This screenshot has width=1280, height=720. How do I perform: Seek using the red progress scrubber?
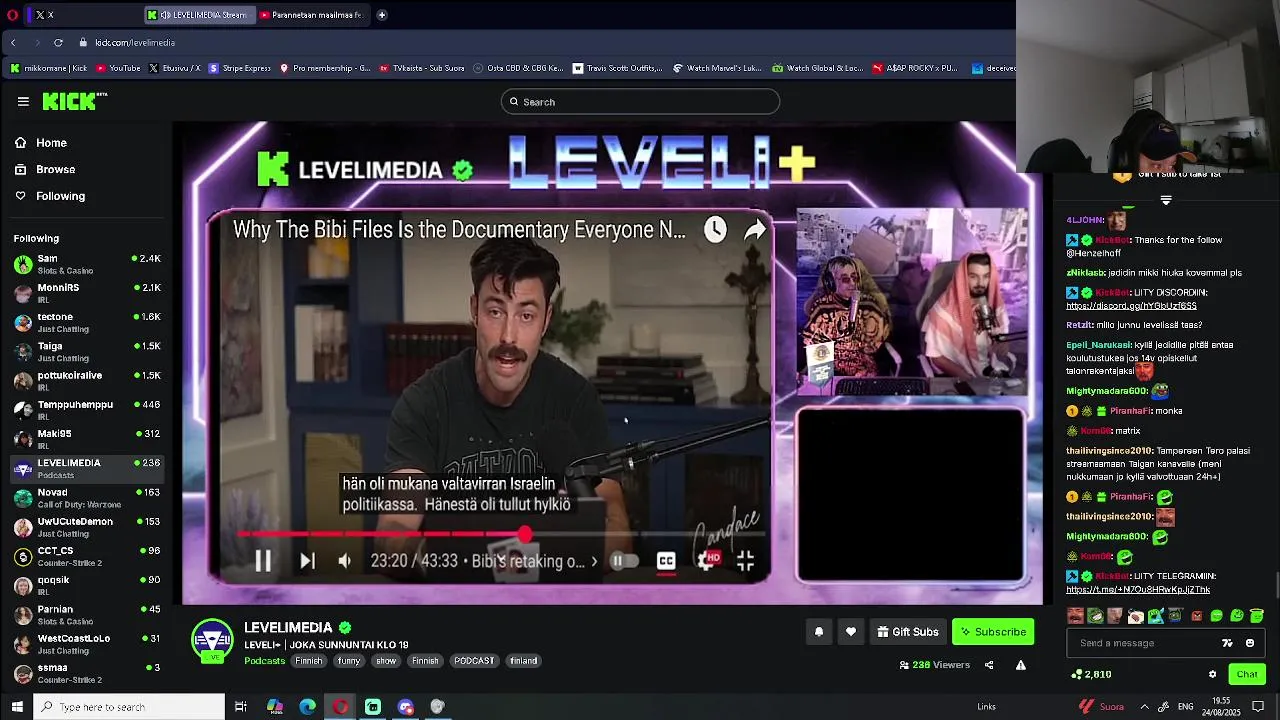[525, 535]
